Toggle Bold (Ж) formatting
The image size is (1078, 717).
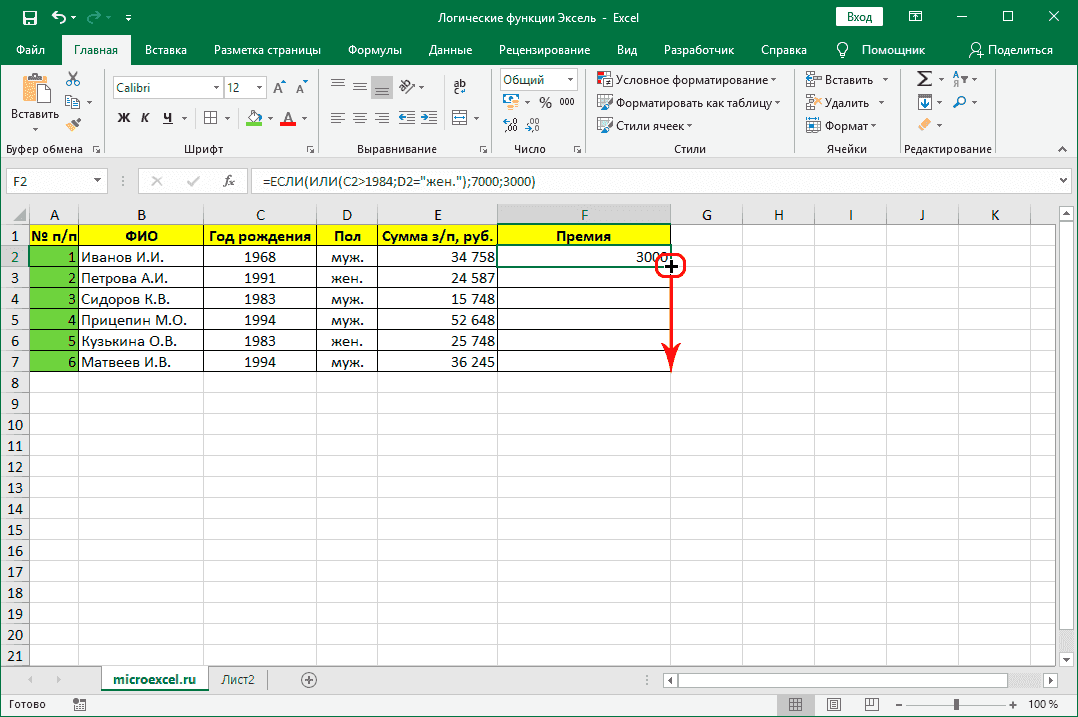coord(124,118)
